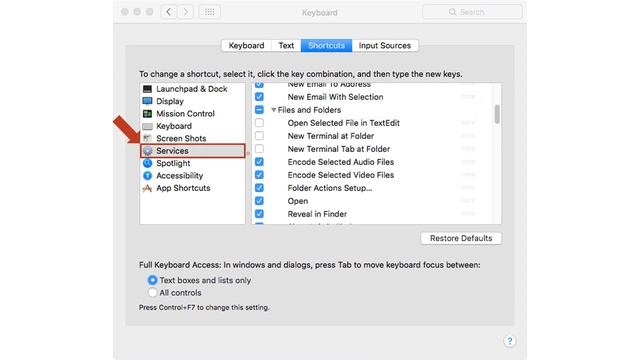The height and width of the screenshot is (360, 640).
Task: Enable New Terminal at Folder checkbox
Action: click(x=259, y=136)
